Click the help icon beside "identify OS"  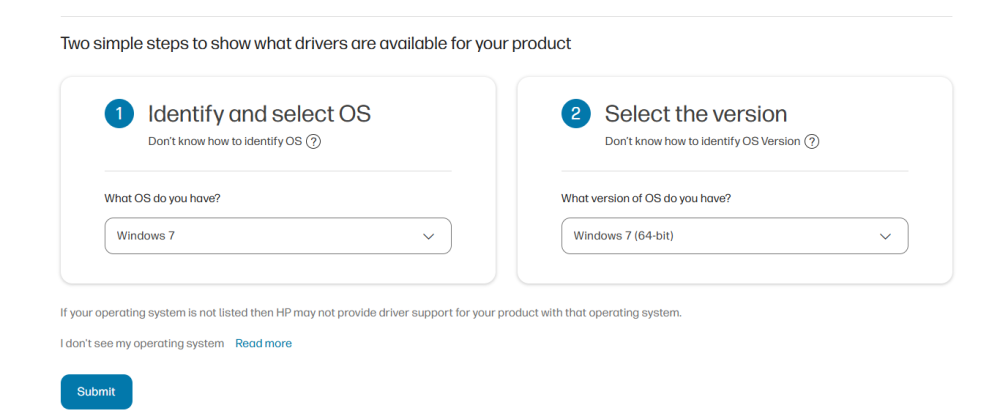click(313, 141)
